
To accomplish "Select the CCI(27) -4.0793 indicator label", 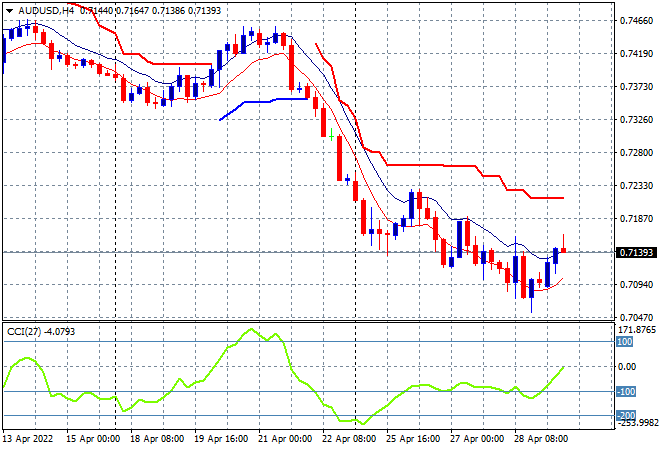I will tap(41, 332).
